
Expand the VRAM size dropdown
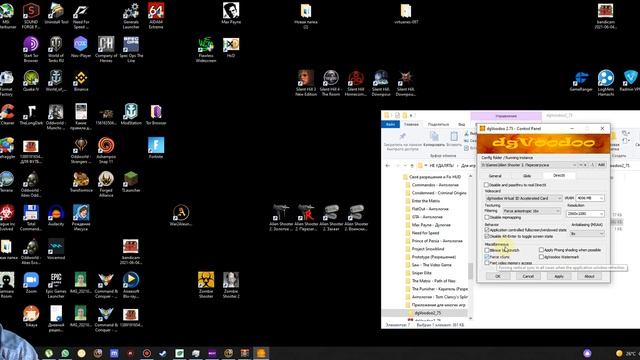click(x=589, y=198)
